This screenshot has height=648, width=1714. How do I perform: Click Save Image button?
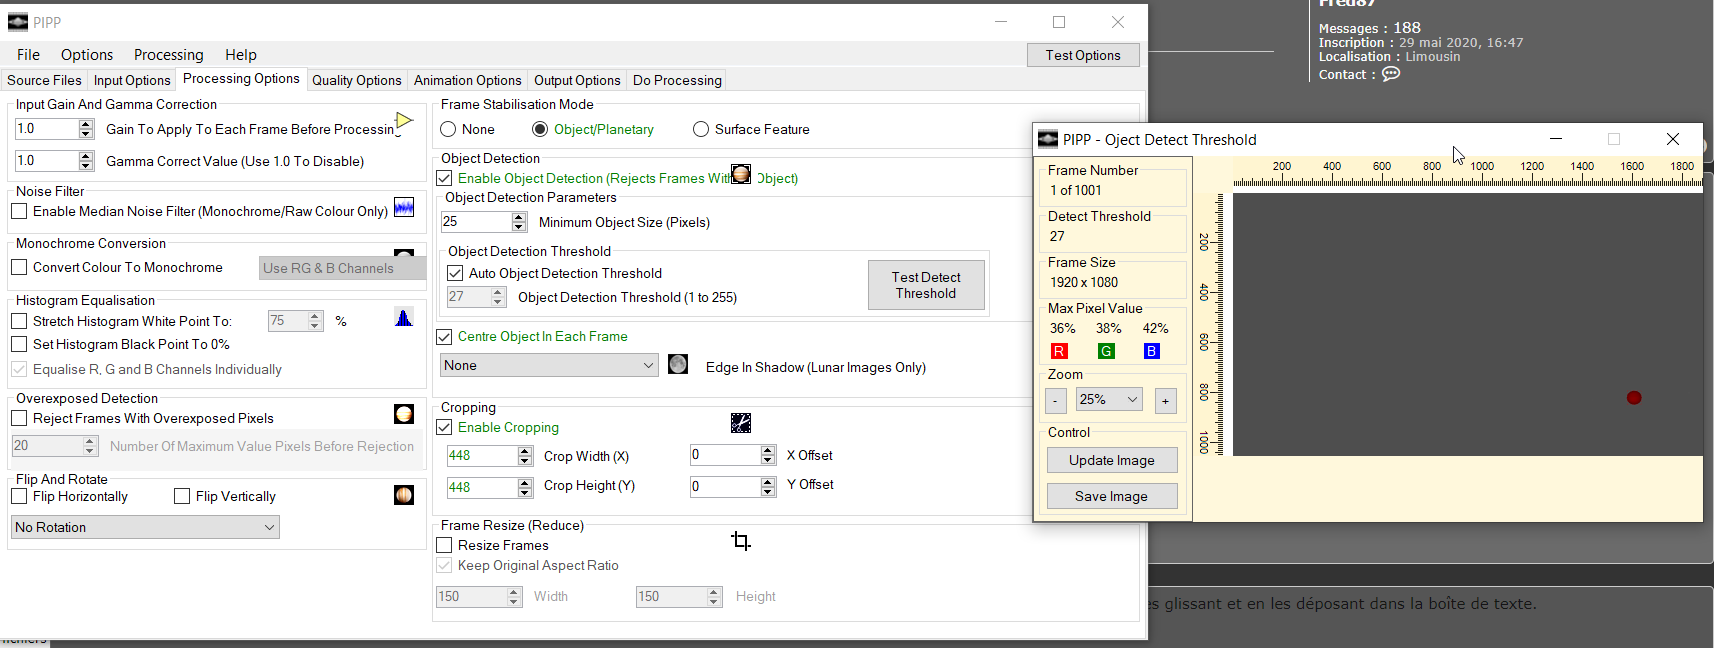pos(1112,496)
